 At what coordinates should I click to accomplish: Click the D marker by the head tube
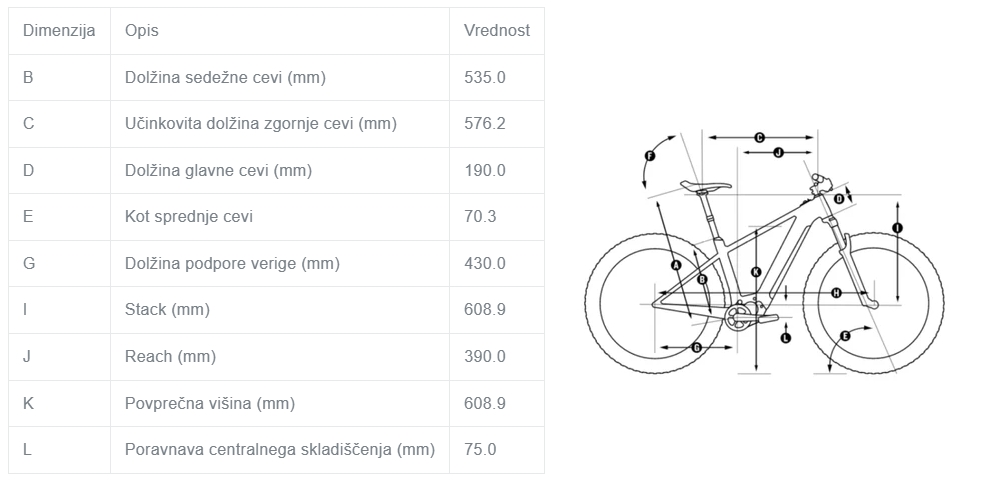point(840,199)
